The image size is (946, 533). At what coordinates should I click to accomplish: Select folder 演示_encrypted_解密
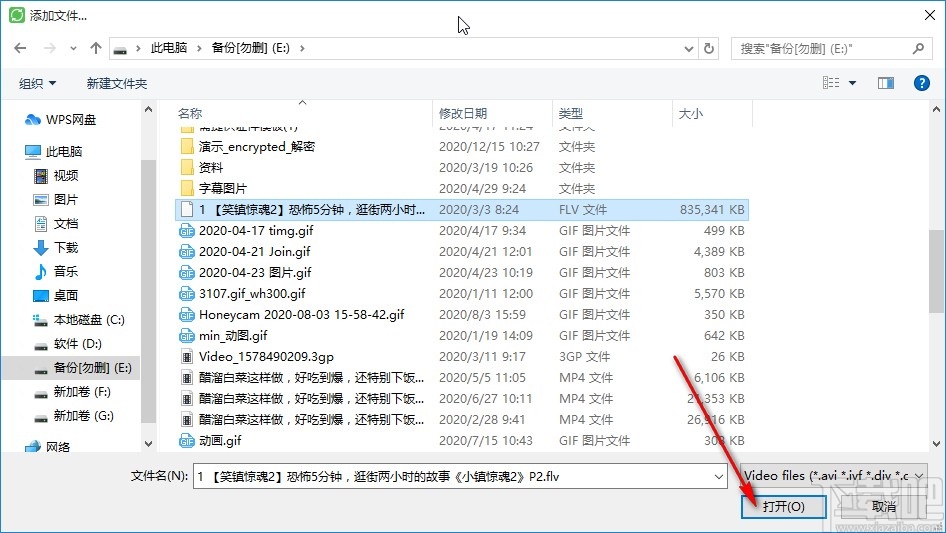click(247, 147)
